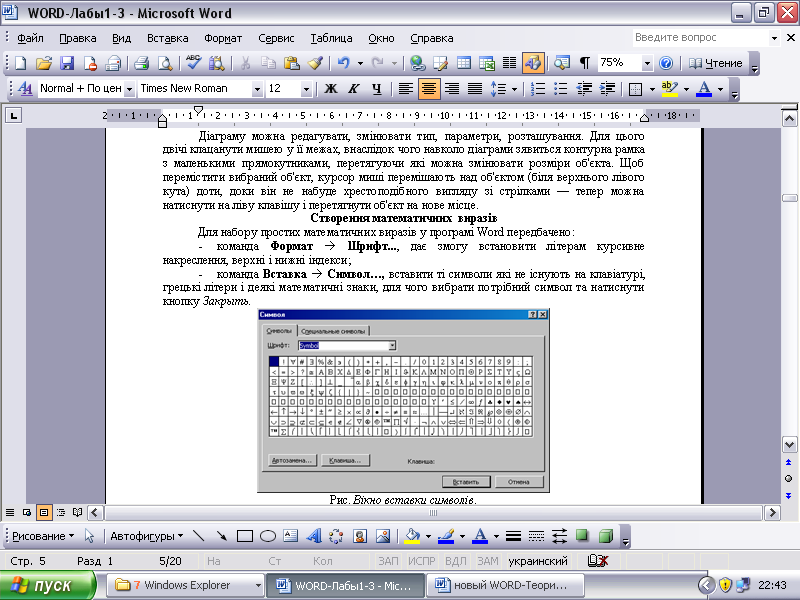Toggle show paragraph marks ¶
This screenshot has height=600, width=800.
click(585, 63)
